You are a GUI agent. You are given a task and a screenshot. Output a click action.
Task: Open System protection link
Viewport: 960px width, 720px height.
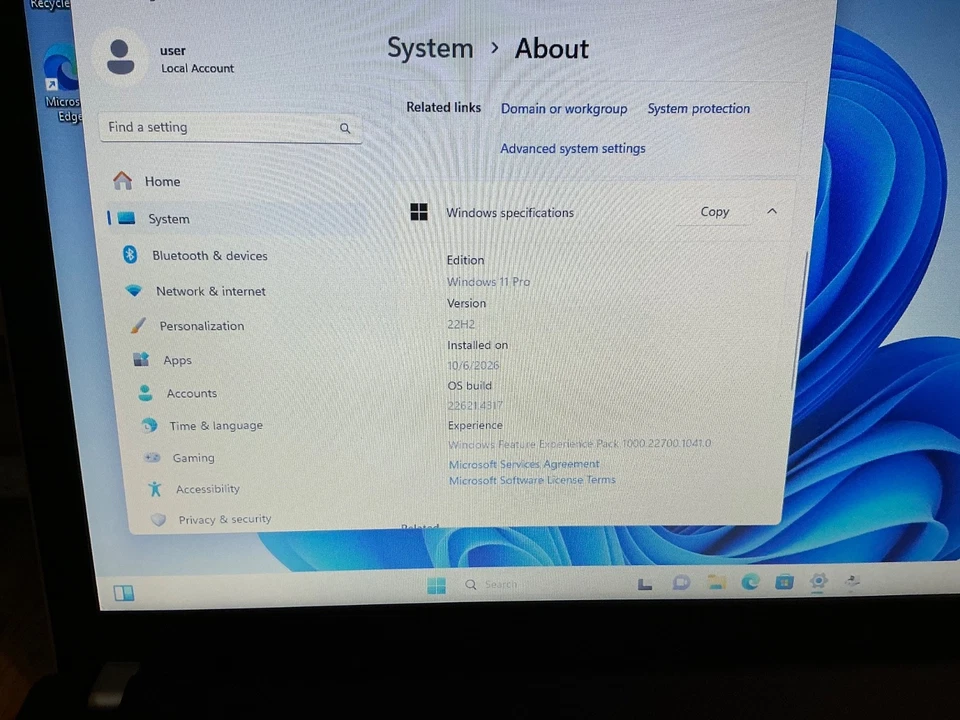coord(699,108)
